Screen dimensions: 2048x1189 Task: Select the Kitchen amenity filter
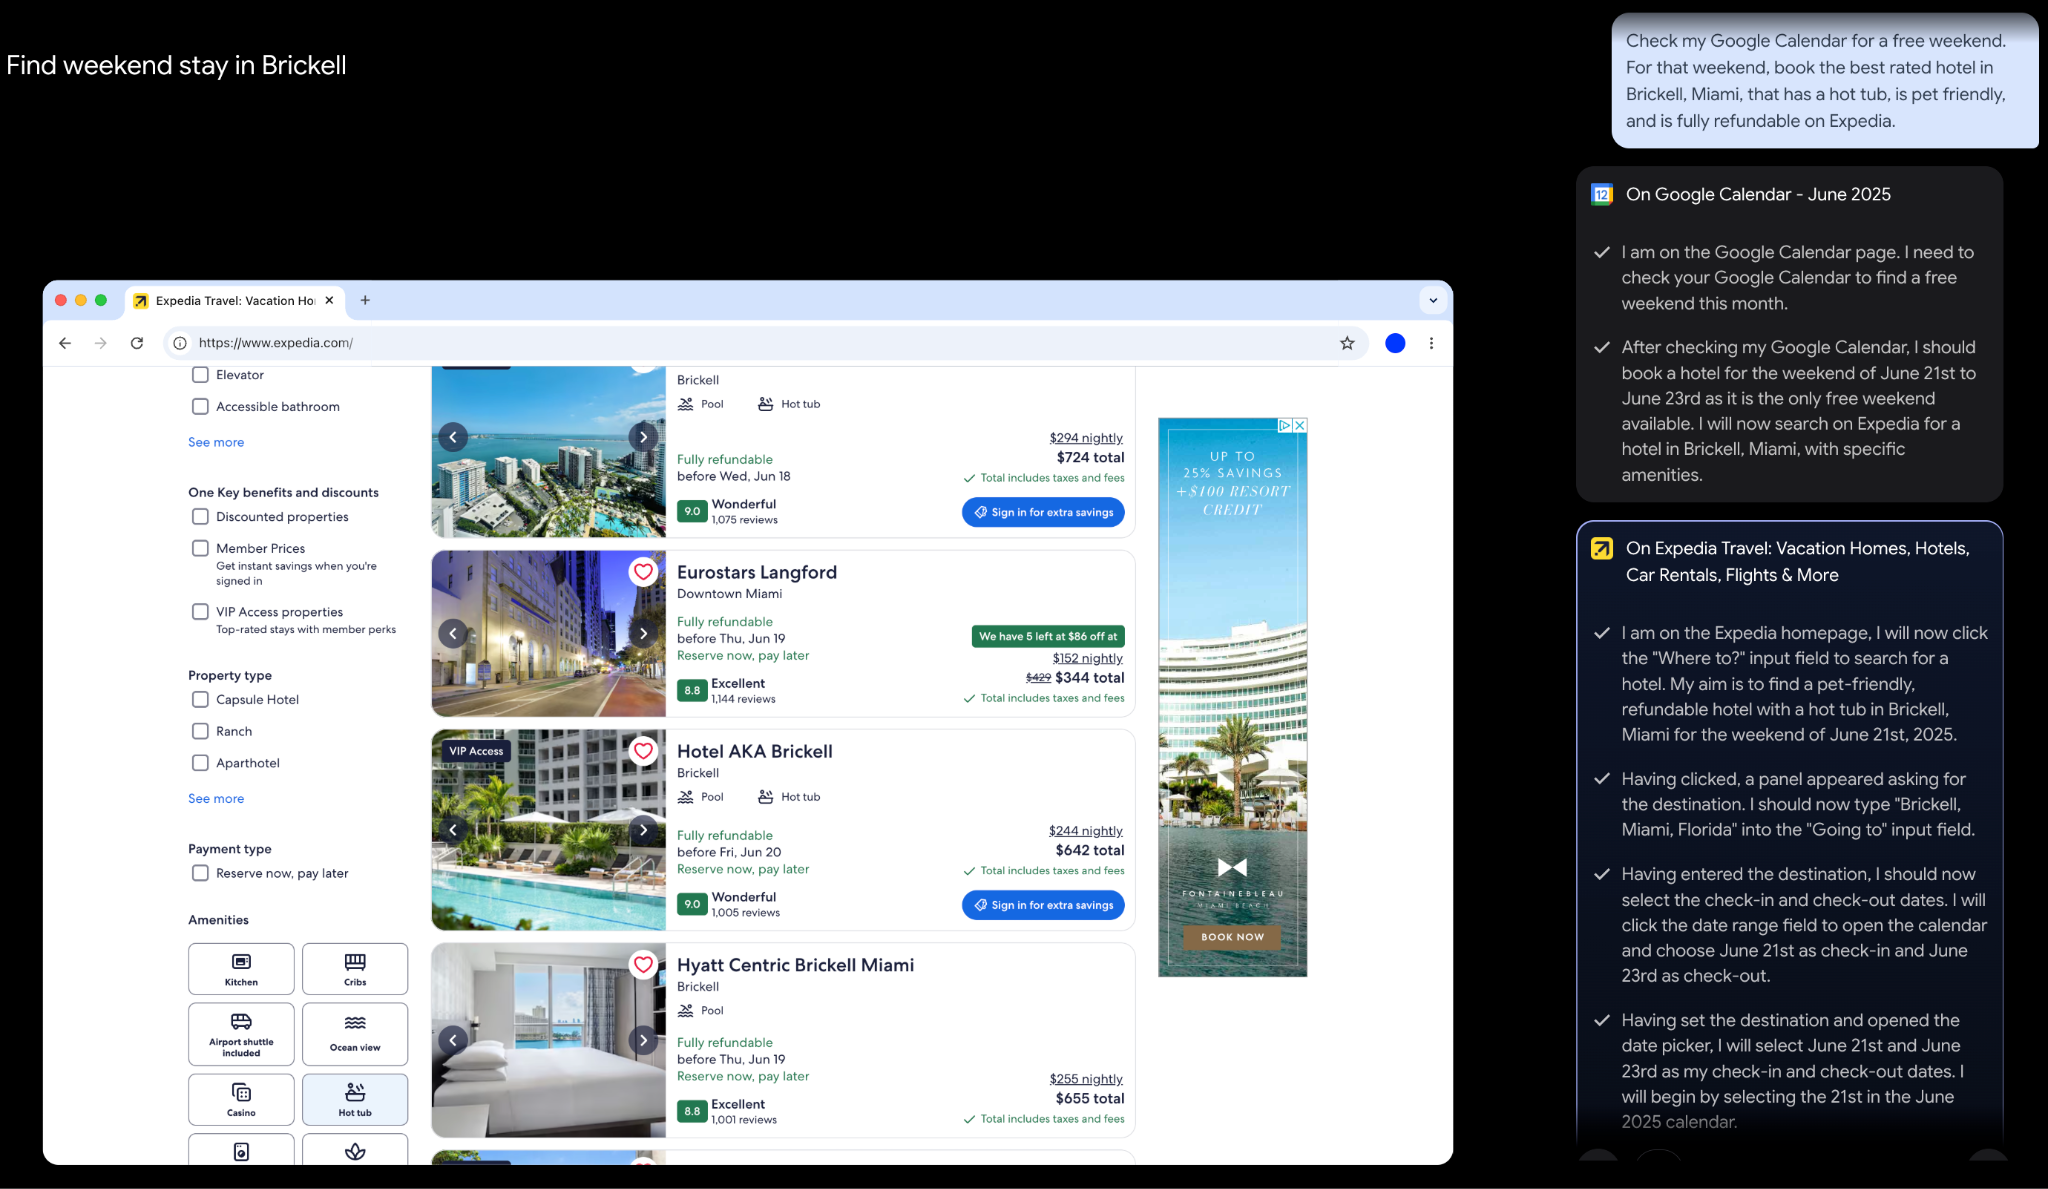[x=240, y=968]
